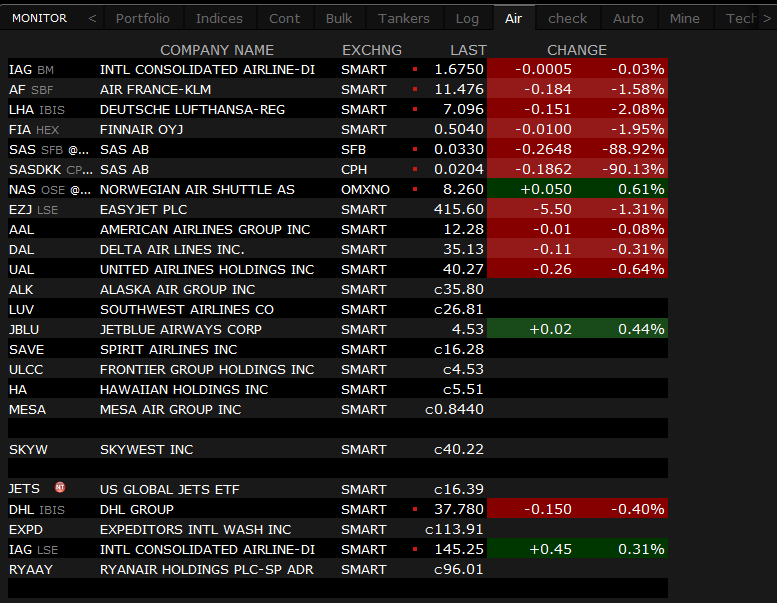The width and height of the screenshot is (777, 603).
Task: Click the CHANGE column header
Action: 577,50
